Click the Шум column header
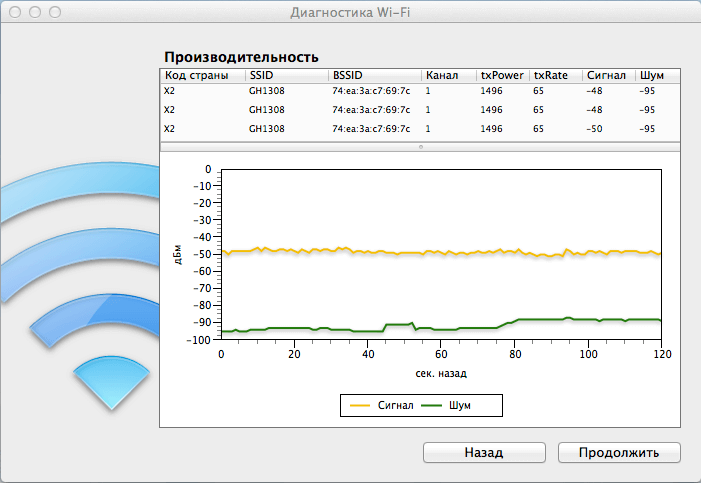701x483 pixels. 656,75
